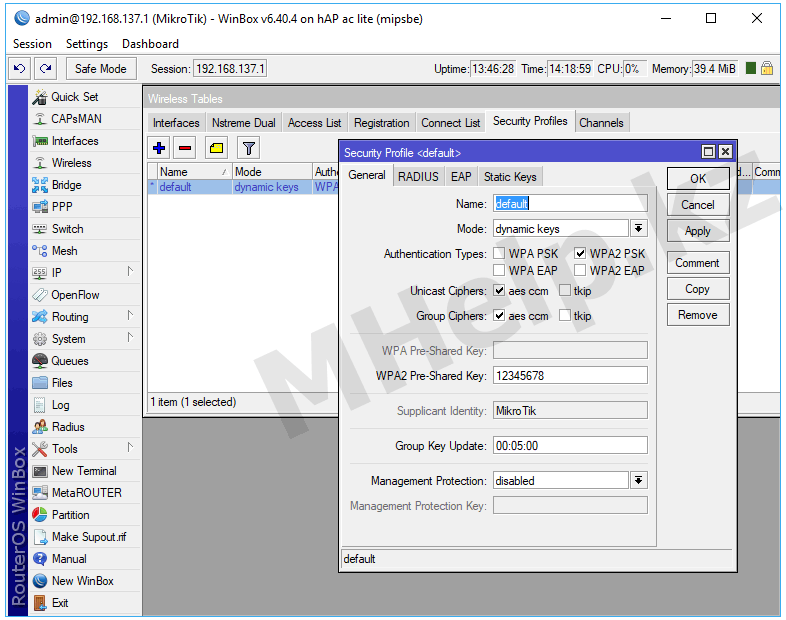The width and height of the screenshot is (786, 620).
Task: Enable WPA2 EAP checkbox
Action: pyautogui.click(x=580, y=271)
